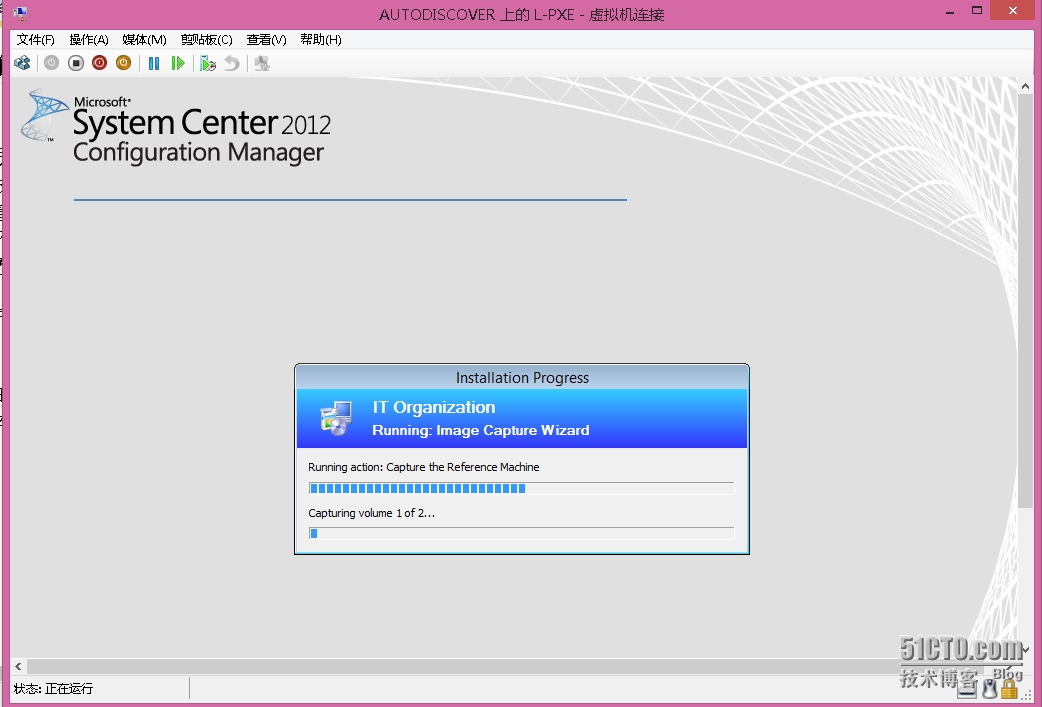Click the Running: Image Capture Wizard text
This screenshot has height=707, width=1042.
(480, 431)
